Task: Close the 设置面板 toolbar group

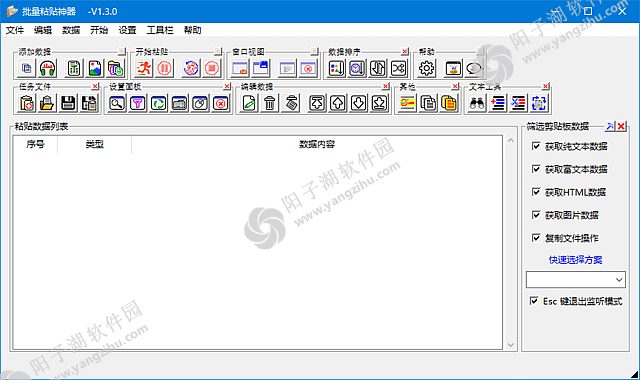Action: tap(227, 87)
